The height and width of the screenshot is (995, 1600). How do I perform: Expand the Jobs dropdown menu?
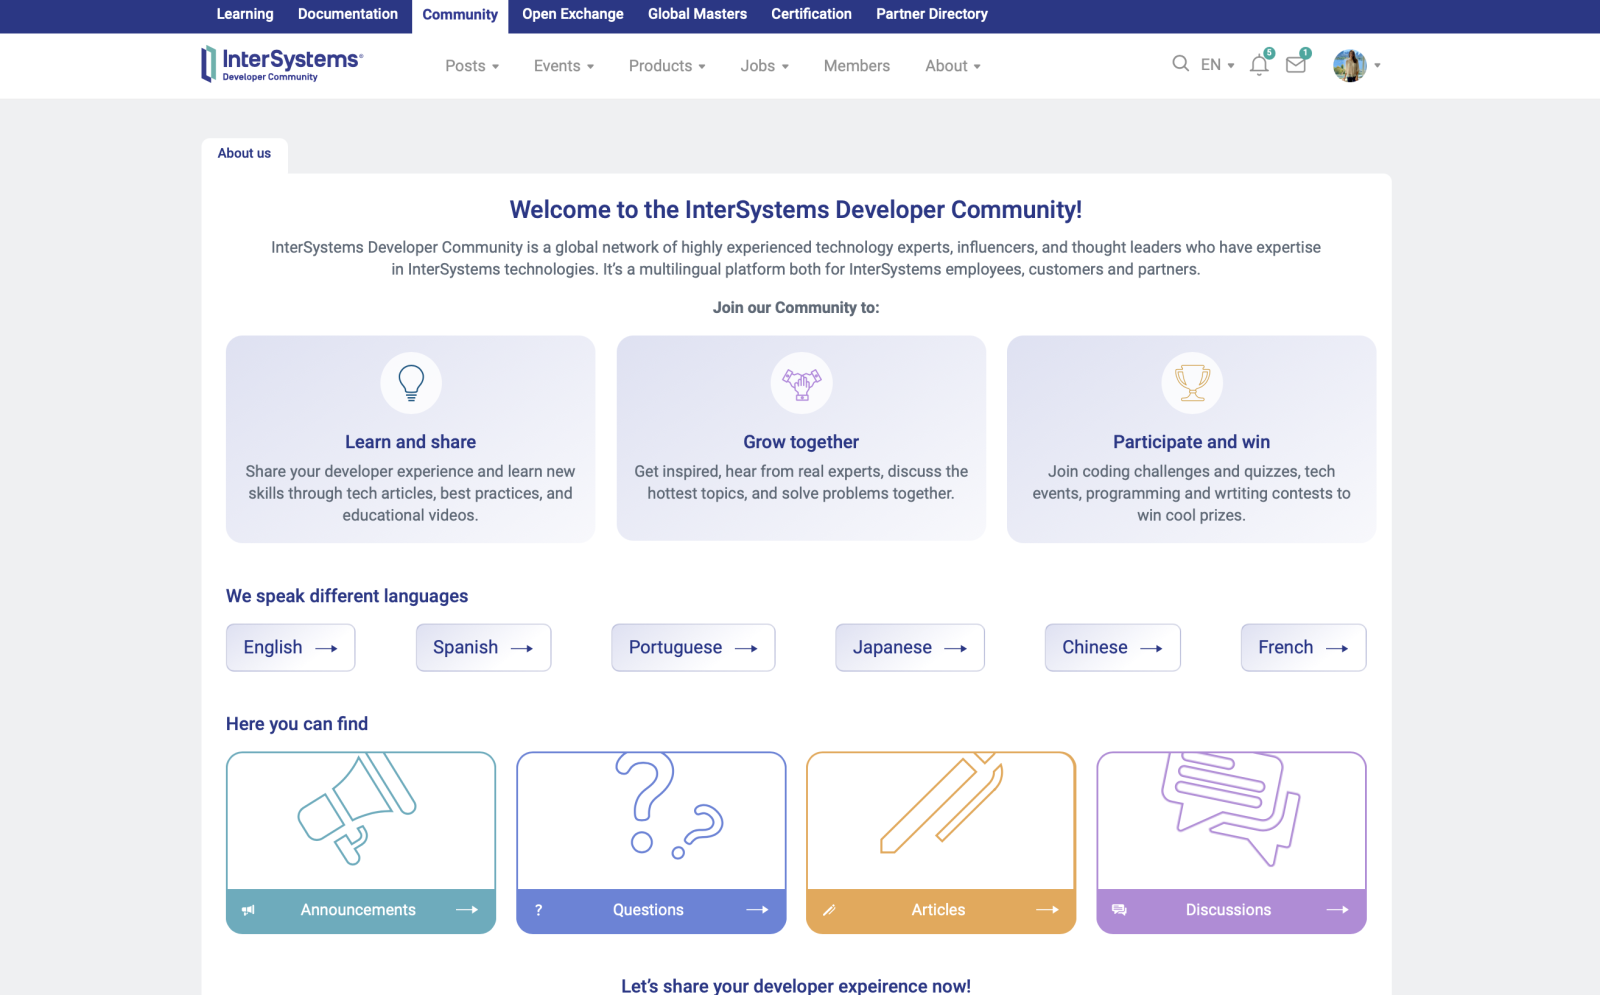765,66
